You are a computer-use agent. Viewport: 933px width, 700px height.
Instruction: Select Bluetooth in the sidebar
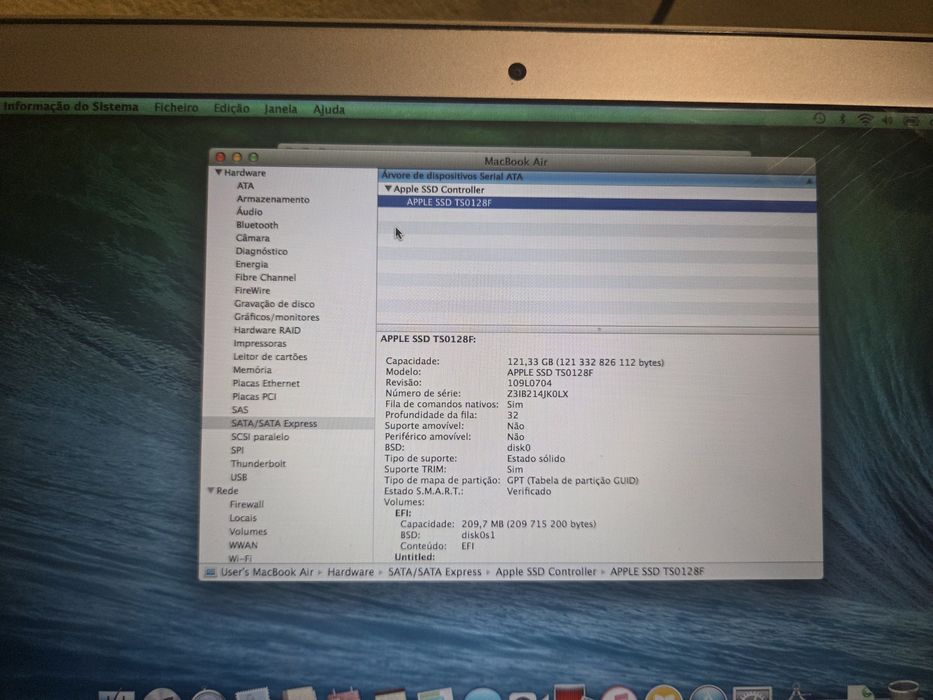[257, 225]
